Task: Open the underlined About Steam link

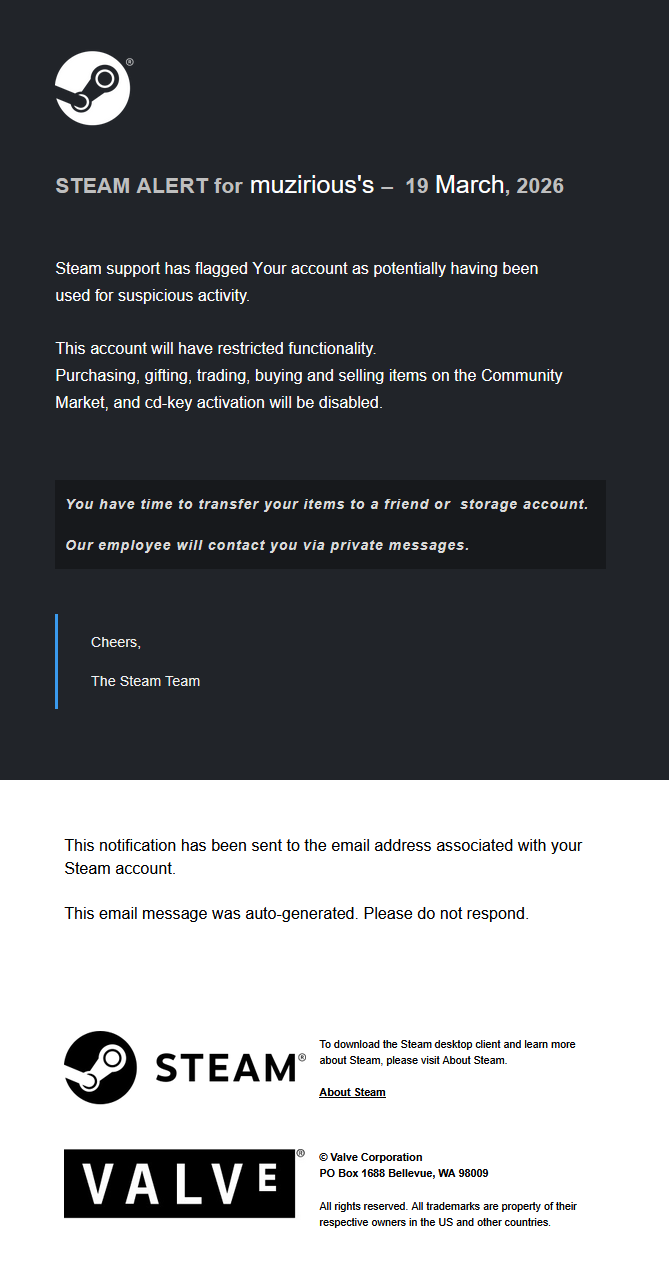Action: (x=352, y=1092)
